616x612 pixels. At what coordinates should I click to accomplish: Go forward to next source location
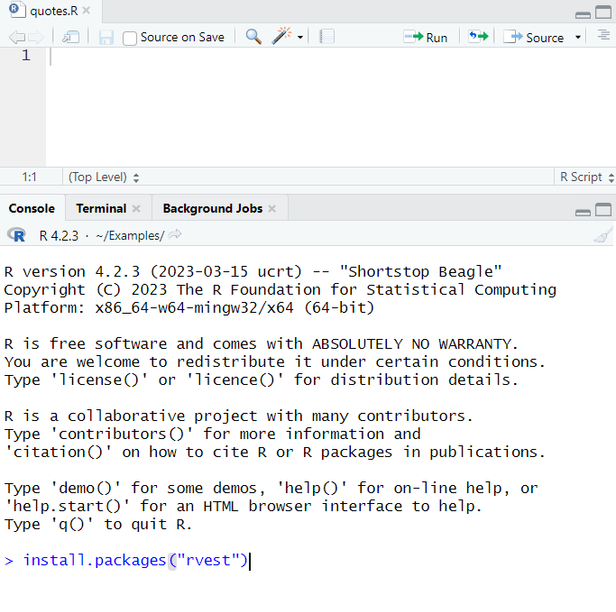tap(36, 37)
